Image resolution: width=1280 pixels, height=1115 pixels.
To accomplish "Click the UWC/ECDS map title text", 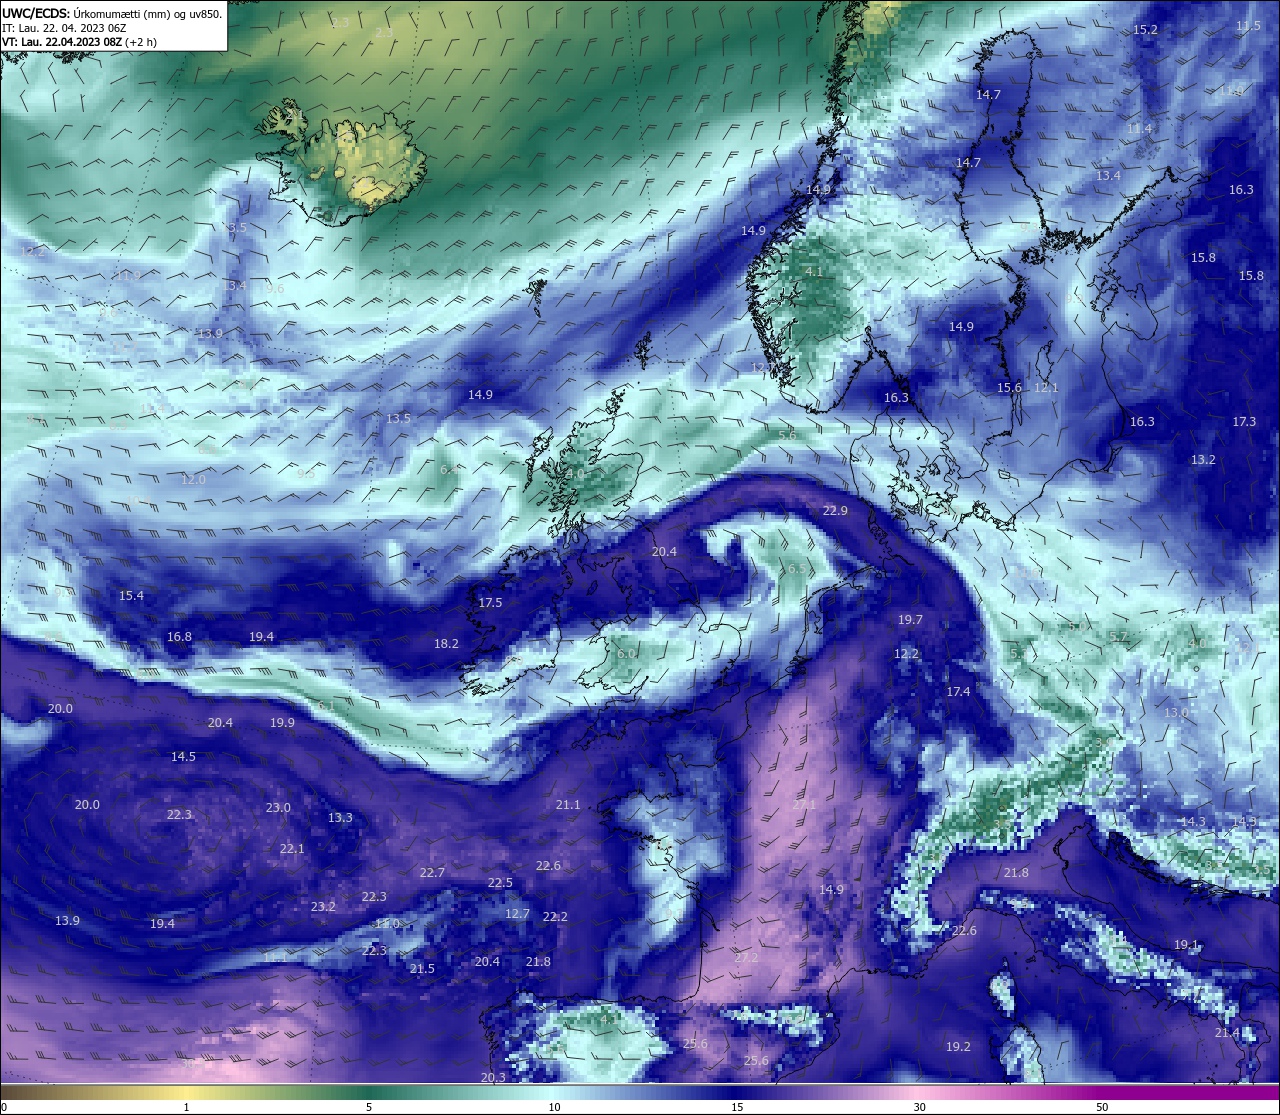I will click(112, 14).
